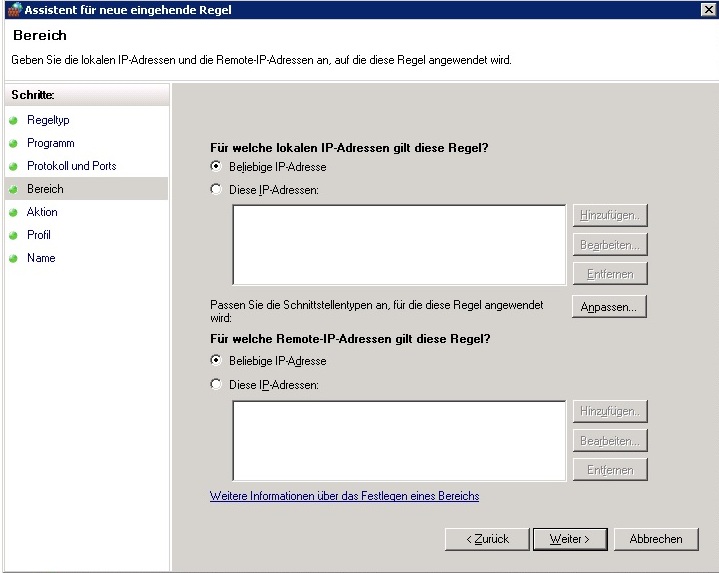Select local 'Diese IP-Adressen' radio button
719x573 pixels.
[x=216, y=189]
